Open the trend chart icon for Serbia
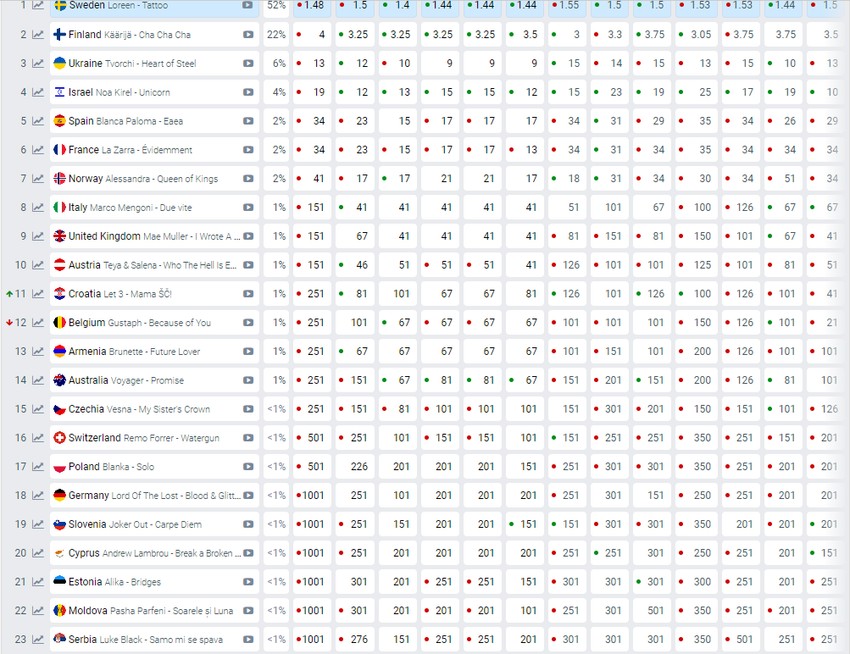Image resolution: width=850 pixels, height=654 pixels. pyautogui.click(x=38, y=639)
